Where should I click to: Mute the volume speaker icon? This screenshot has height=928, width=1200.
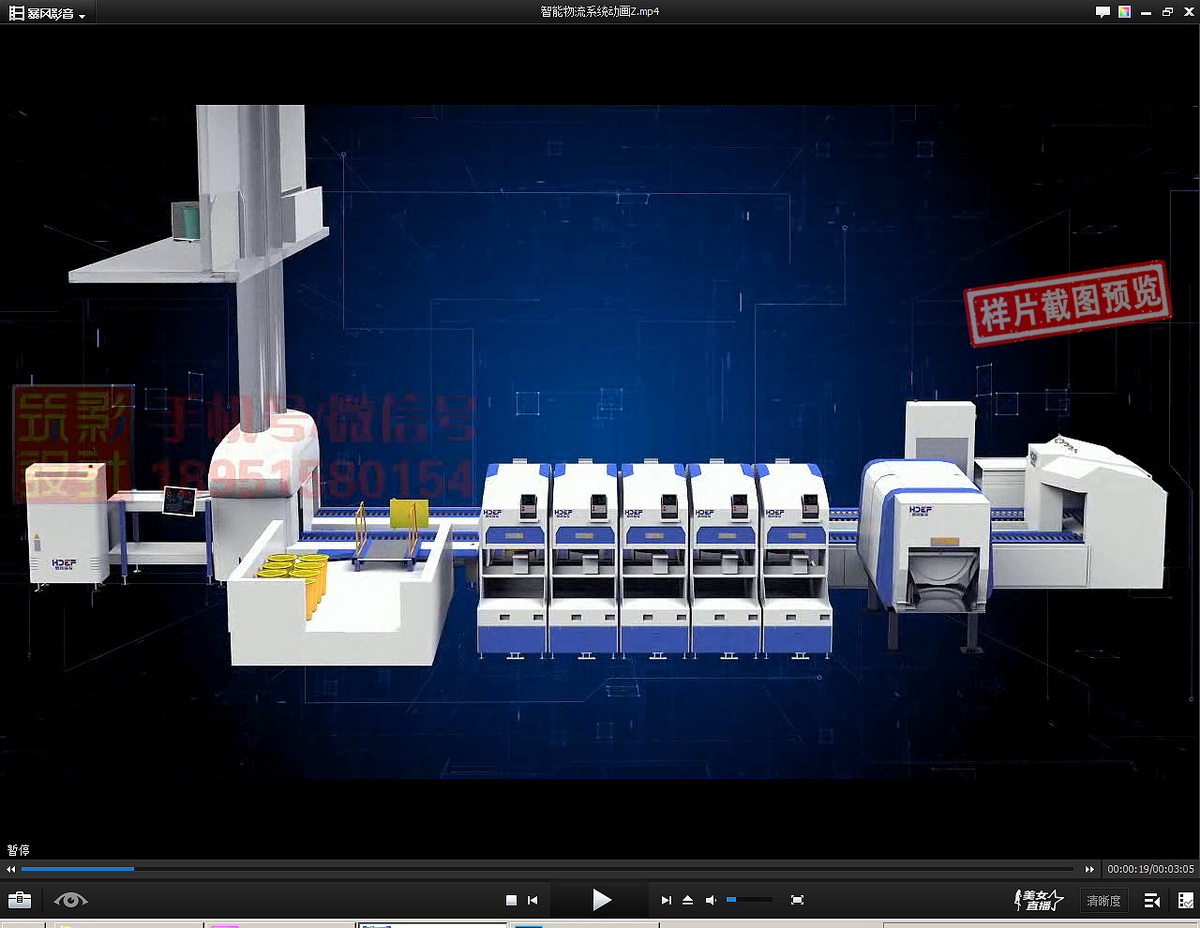pos(711,901)
